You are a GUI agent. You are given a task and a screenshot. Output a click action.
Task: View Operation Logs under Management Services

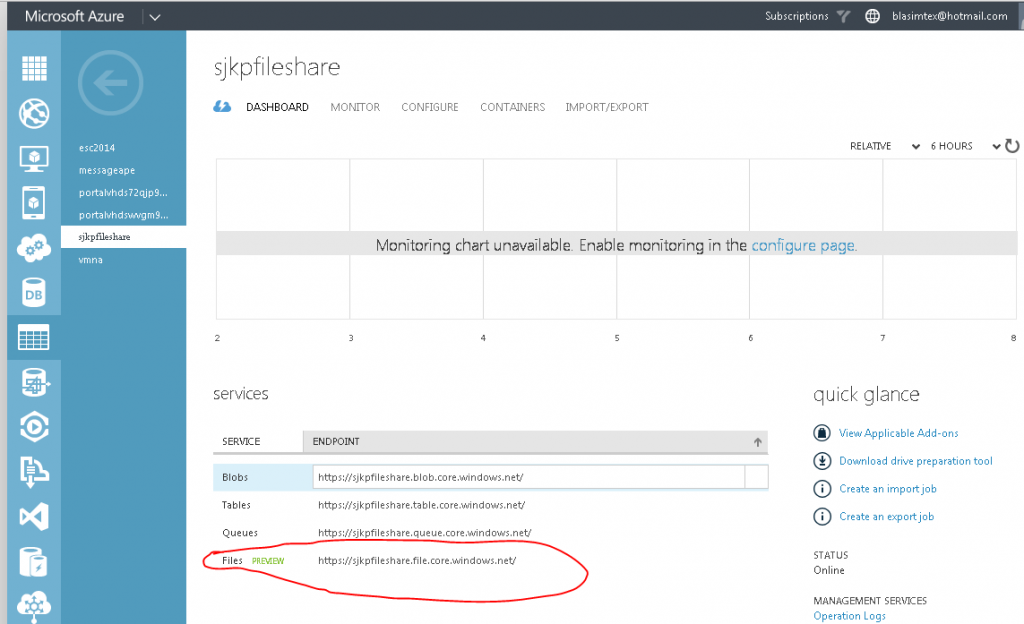pyautogui.click(x=849, y=616)
